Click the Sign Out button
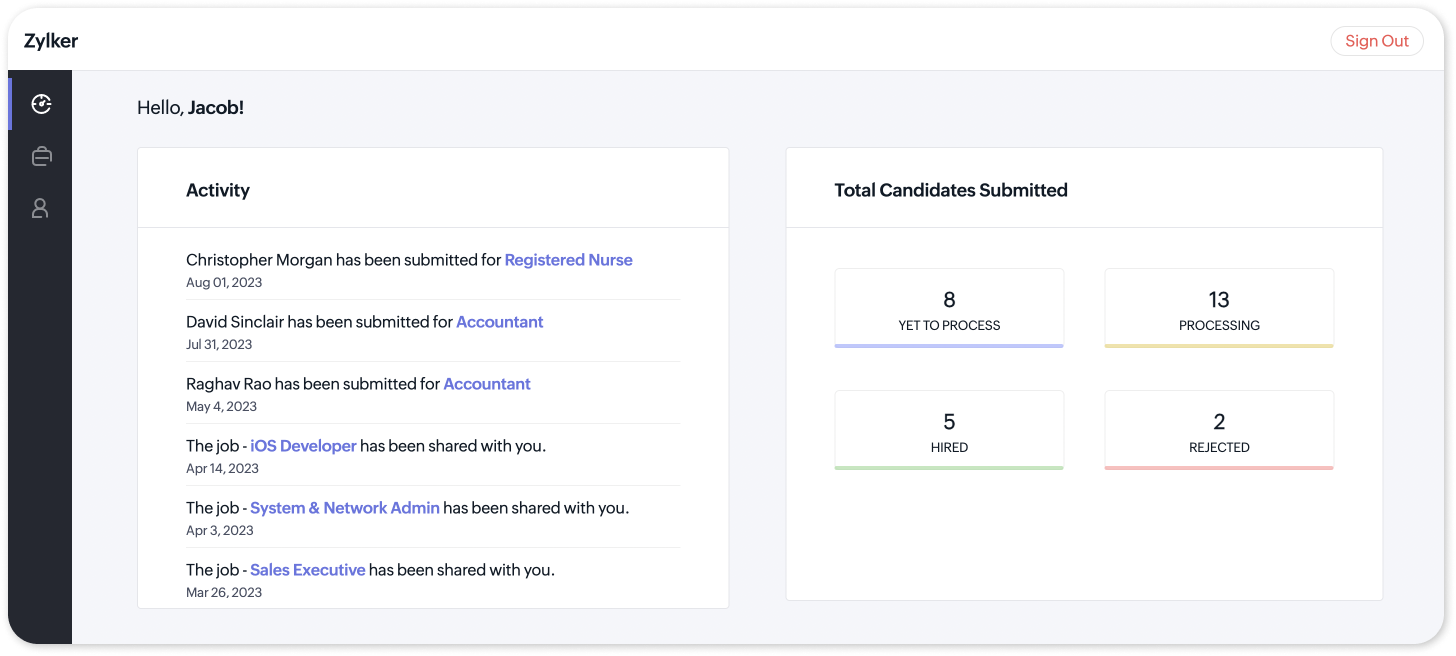This screenshot has width=1456, height=656. [x=1377, y=41]
